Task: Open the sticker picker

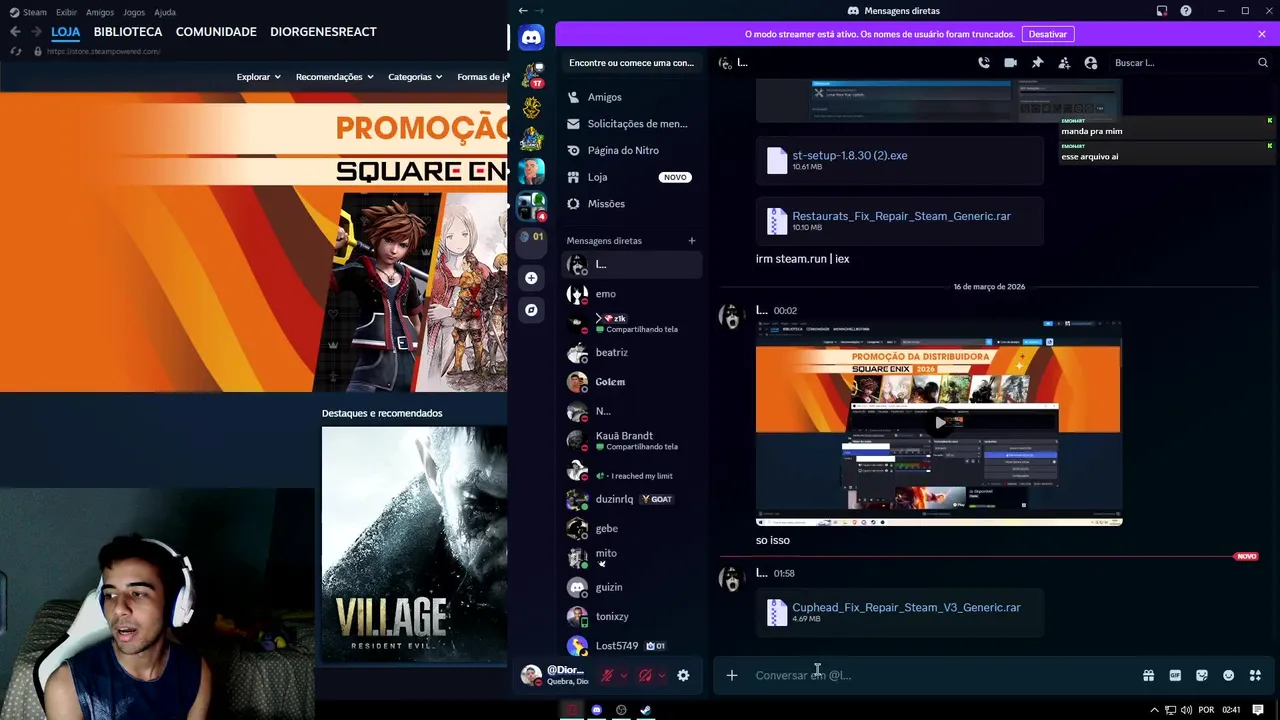Action: click(1202, 675)
